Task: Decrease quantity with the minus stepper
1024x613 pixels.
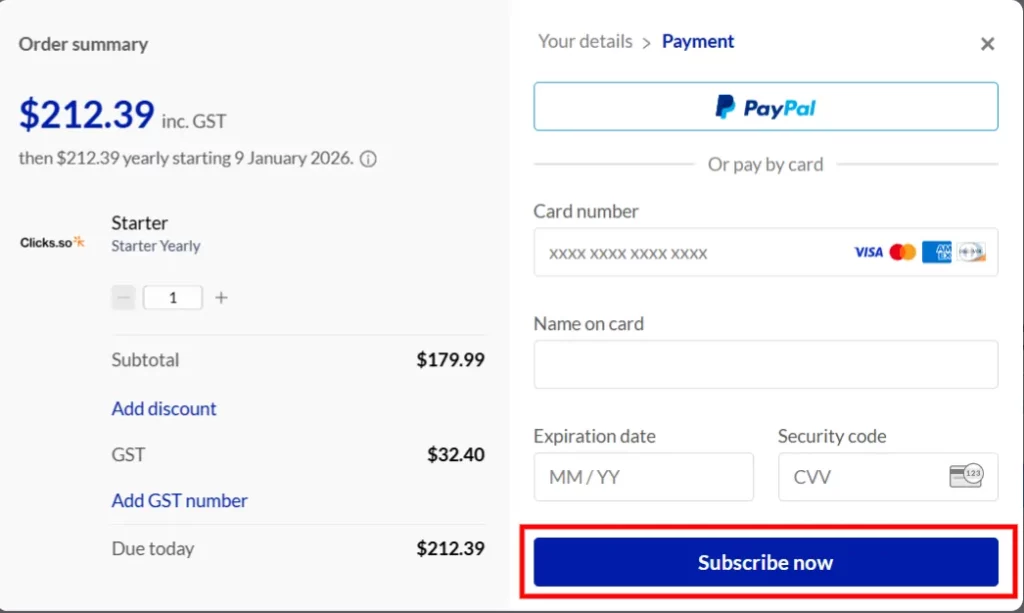Action: 122,297
